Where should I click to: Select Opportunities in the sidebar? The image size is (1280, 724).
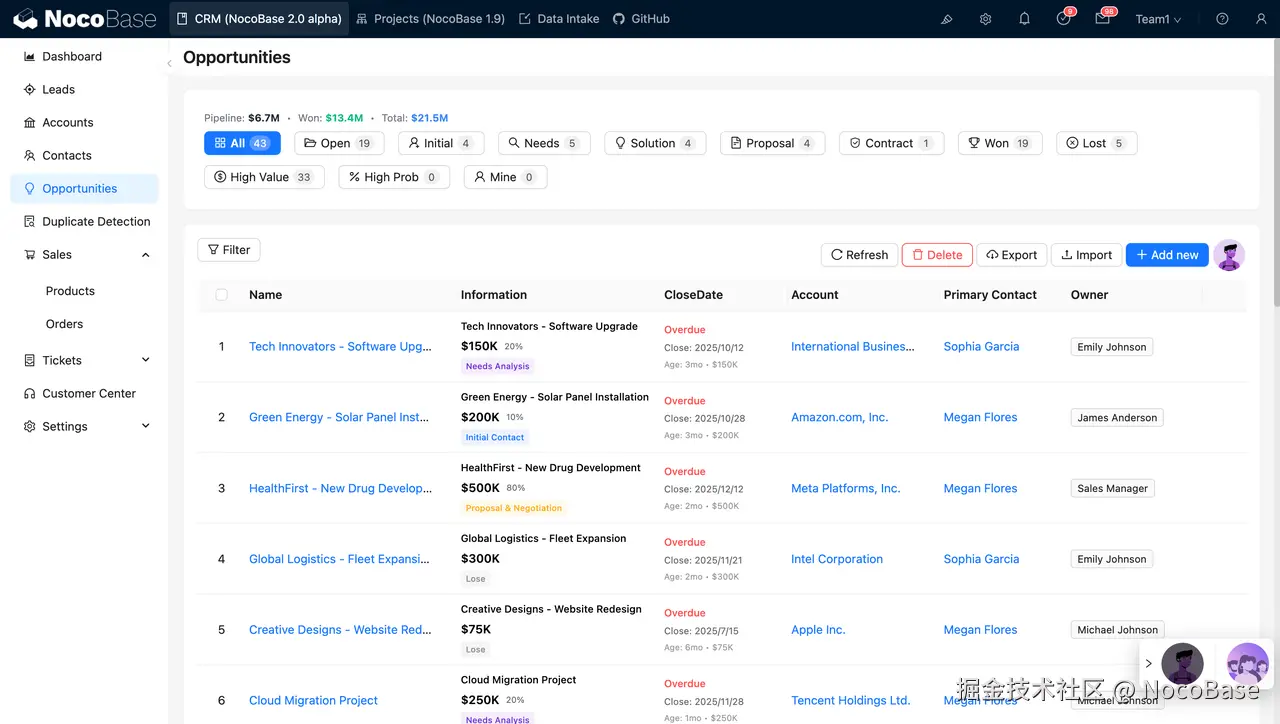click(x=84, y=189)
